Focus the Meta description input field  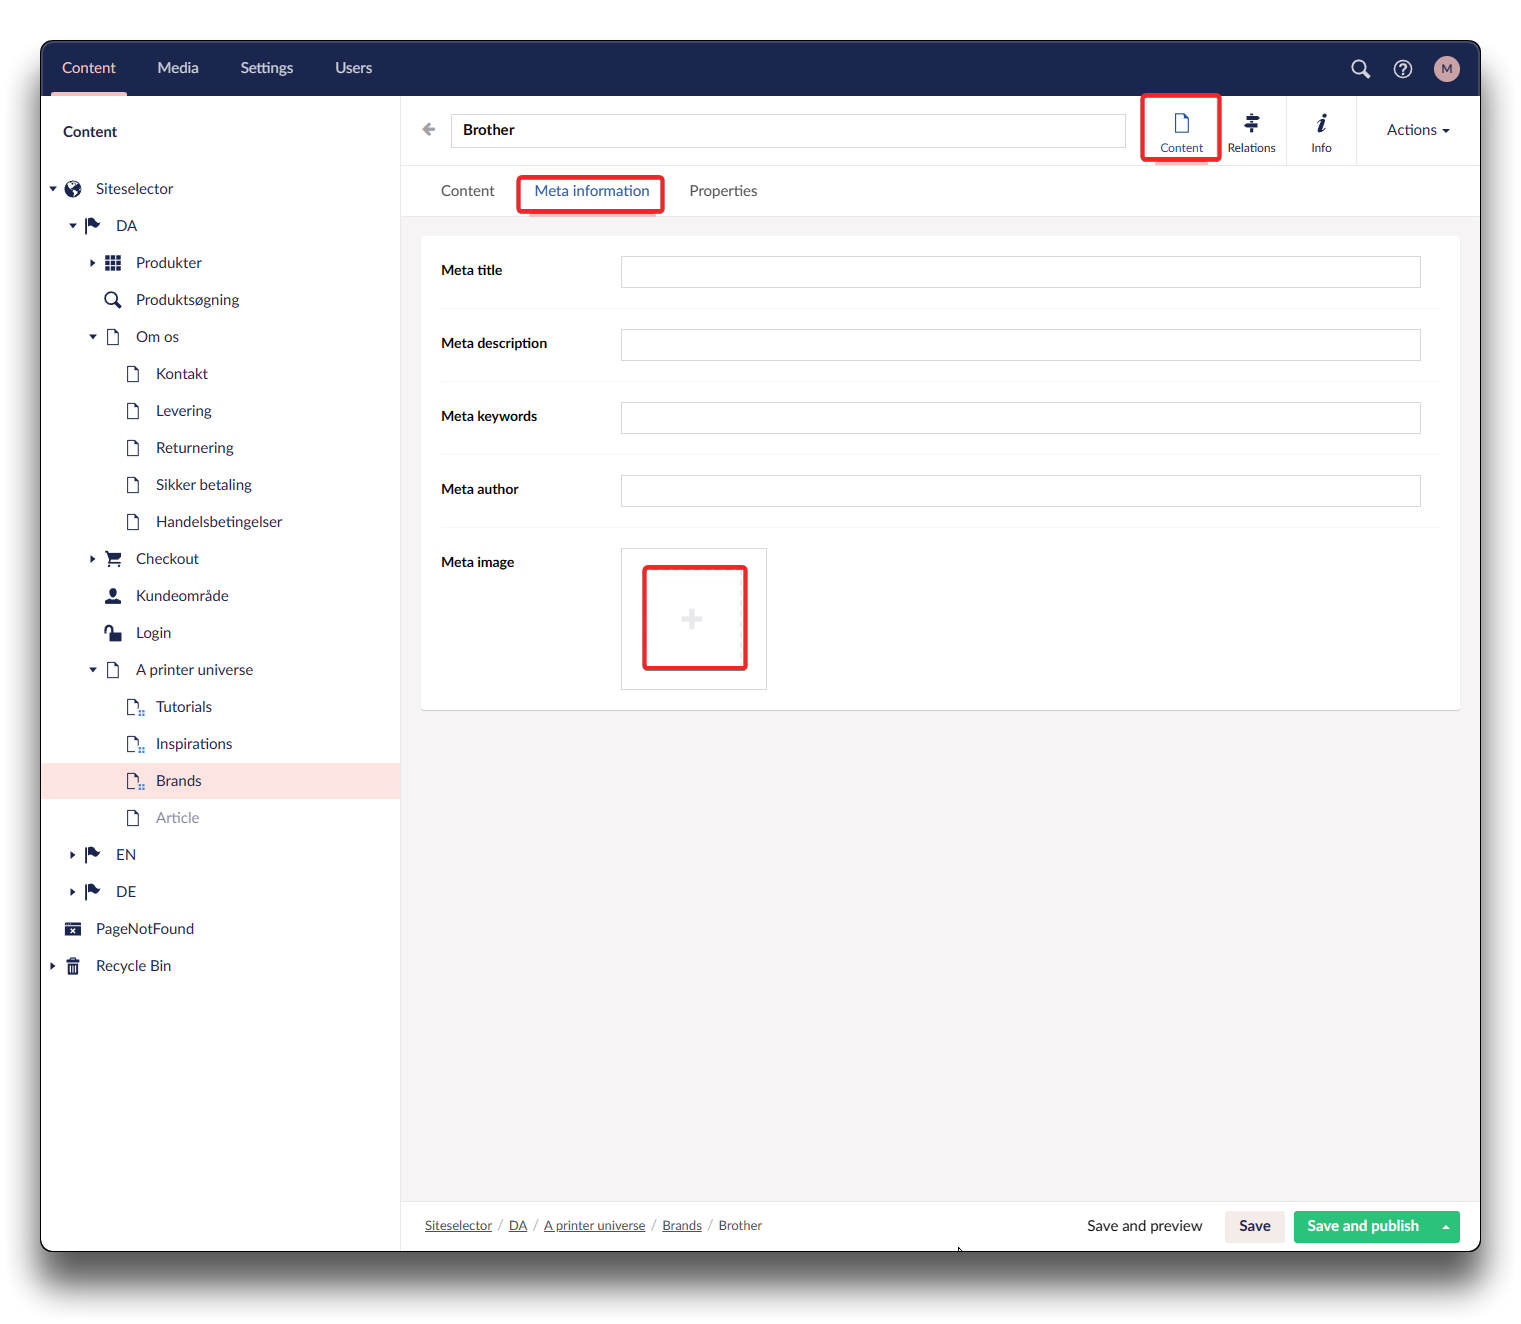[1020, 345]
